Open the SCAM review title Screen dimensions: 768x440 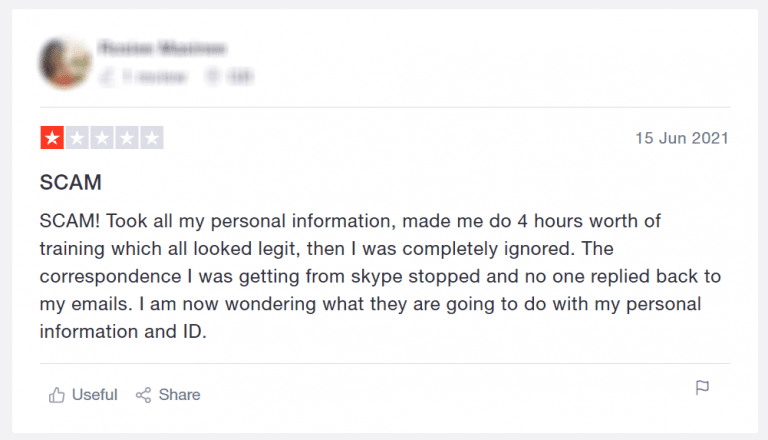tap(71, 184)
